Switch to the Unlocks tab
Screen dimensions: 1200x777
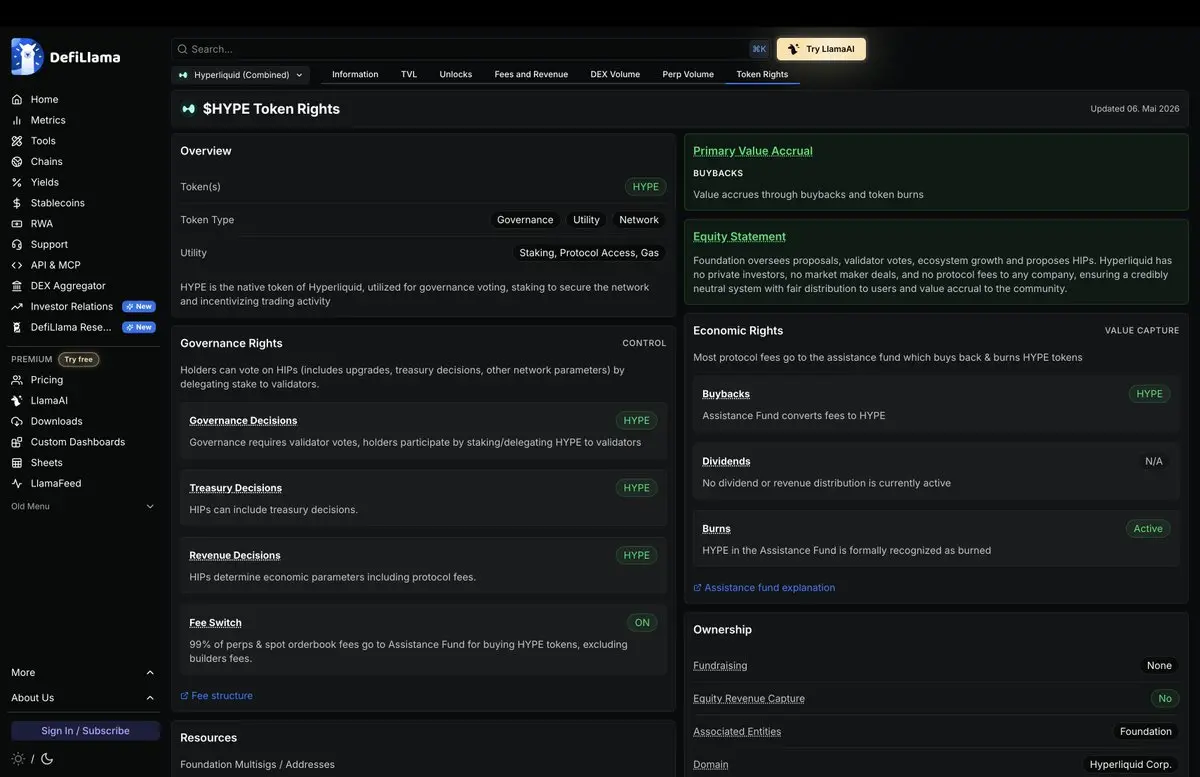[456, 75]
